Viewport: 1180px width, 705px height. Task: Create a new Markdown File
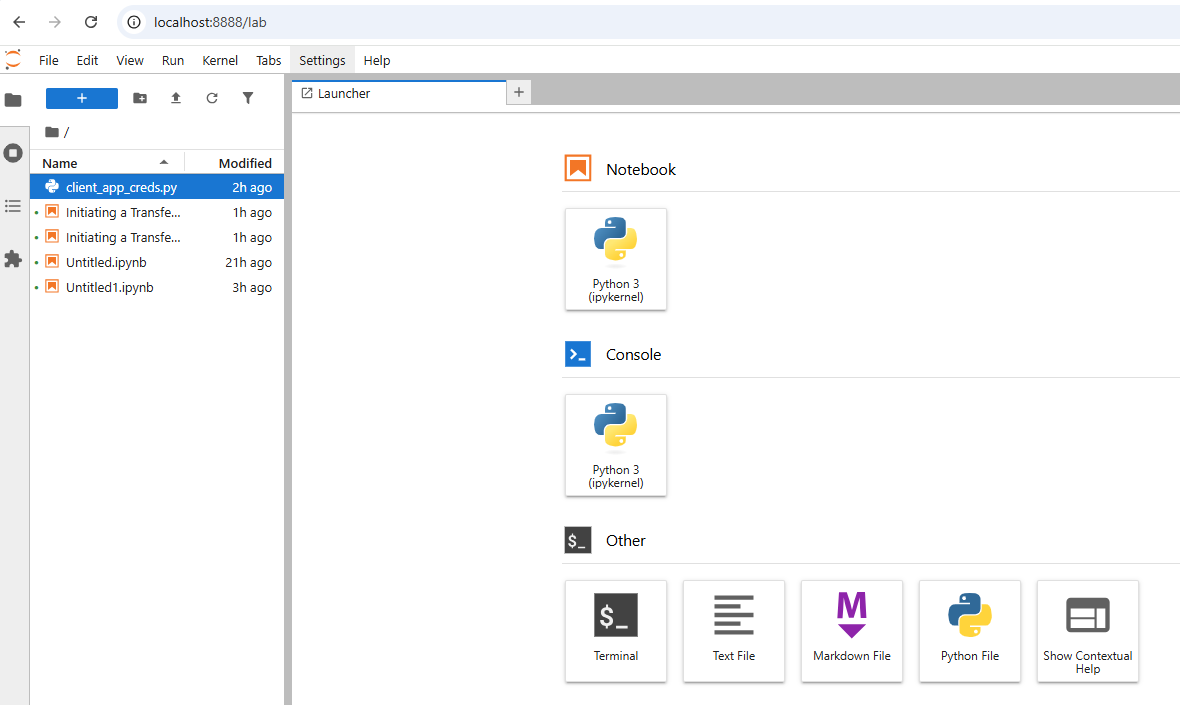pos(852,631)
